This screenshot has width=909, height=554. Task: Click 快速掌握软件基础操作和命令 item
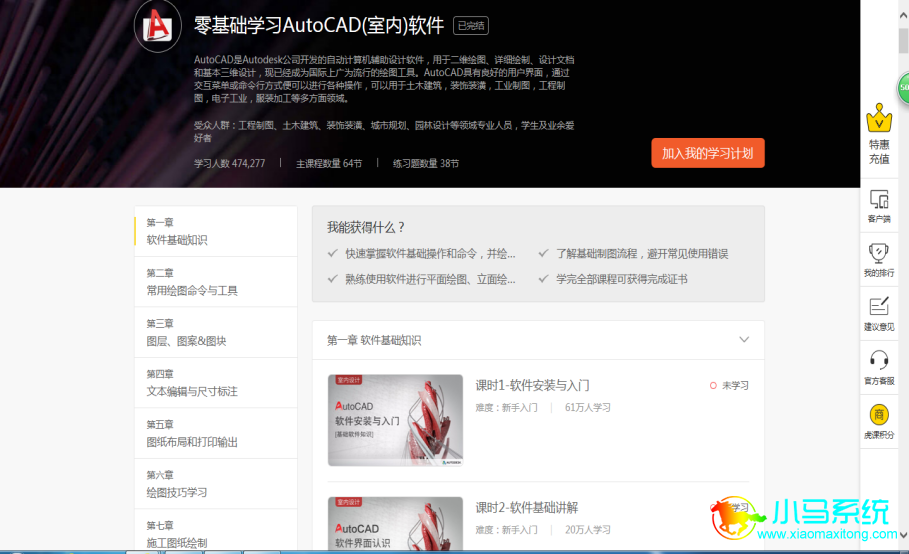(430, 254)
